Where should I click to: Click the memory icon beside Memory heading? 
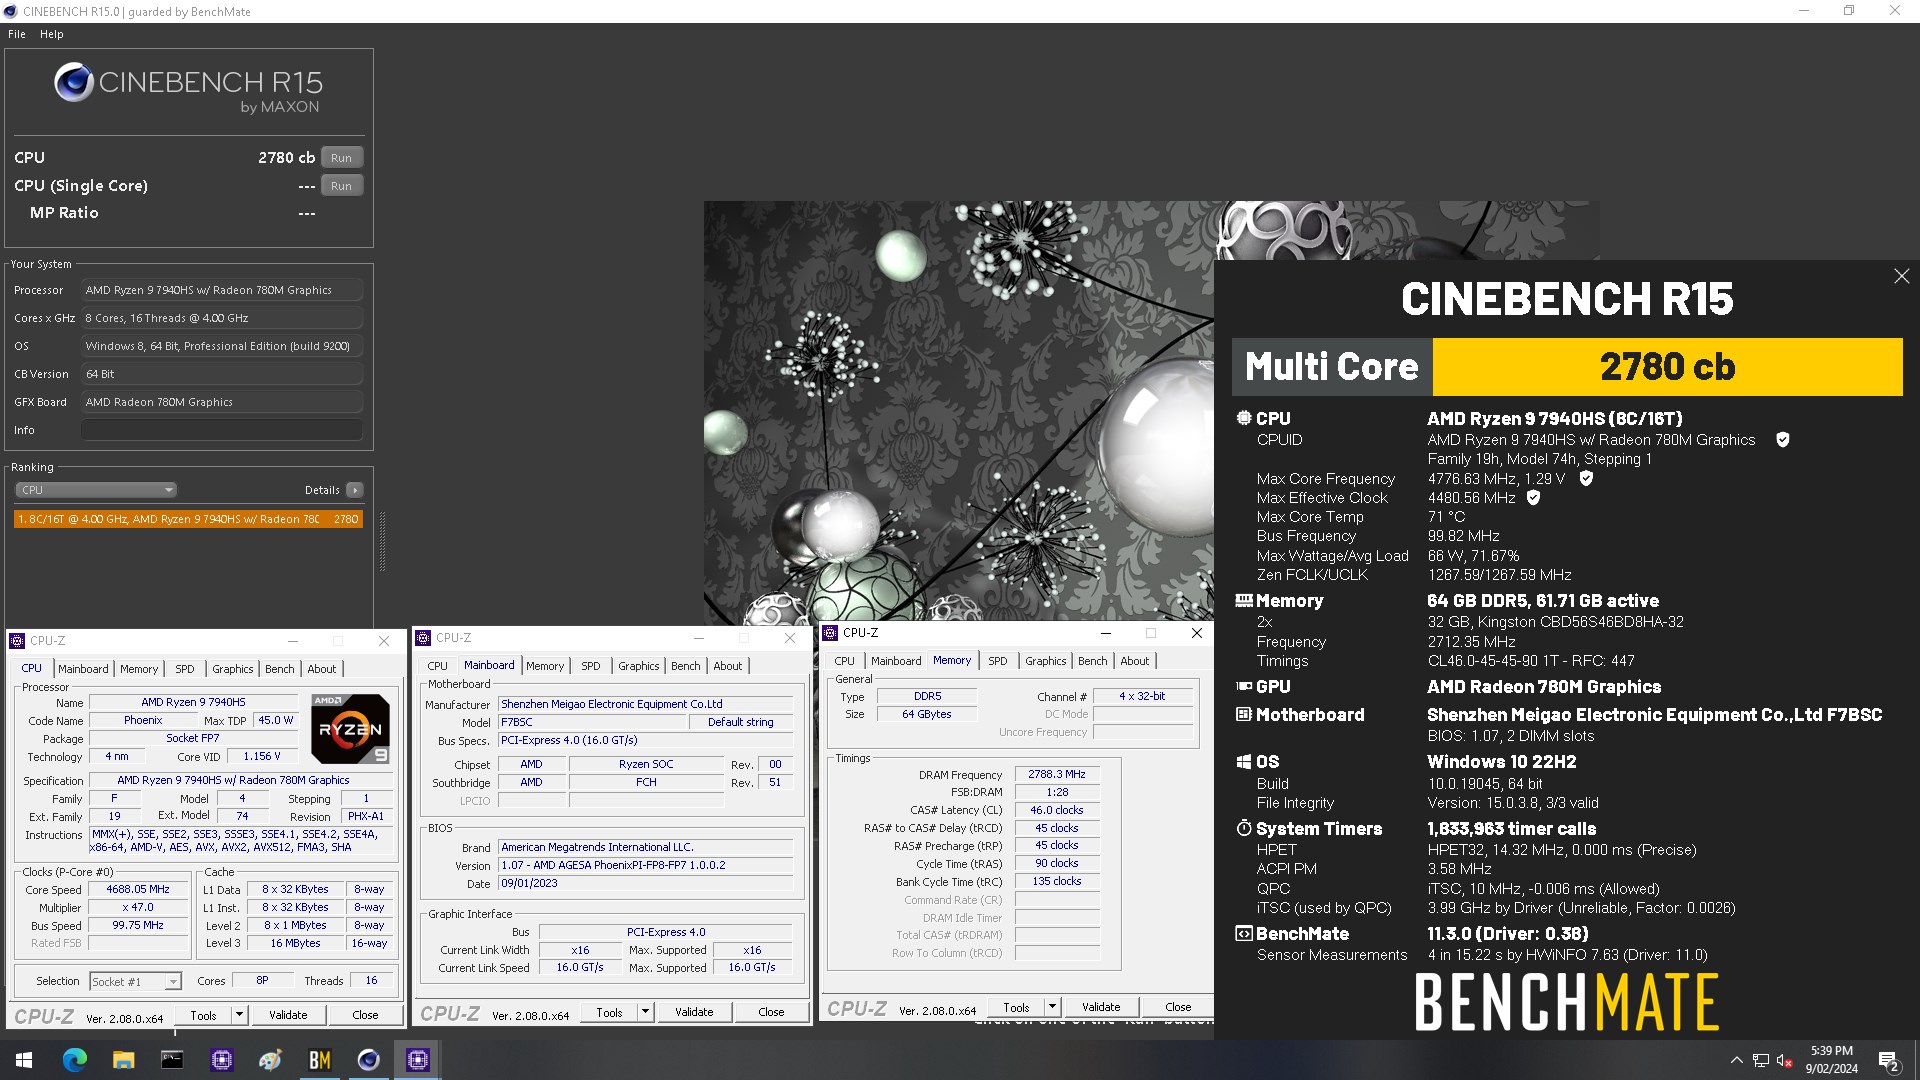1244,601
